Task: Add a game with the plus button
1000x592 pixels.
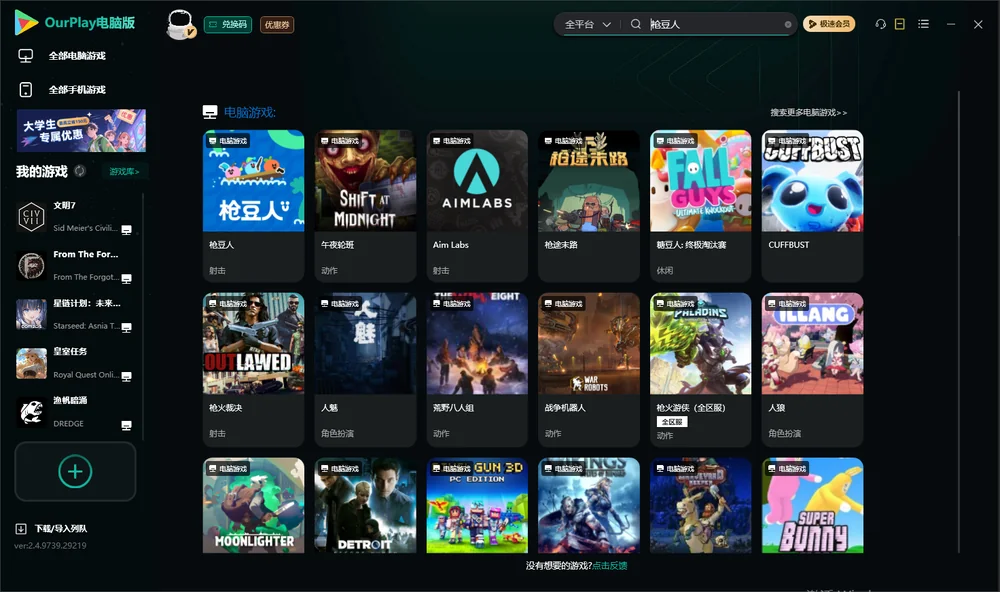Action: [x=75, y=471]
